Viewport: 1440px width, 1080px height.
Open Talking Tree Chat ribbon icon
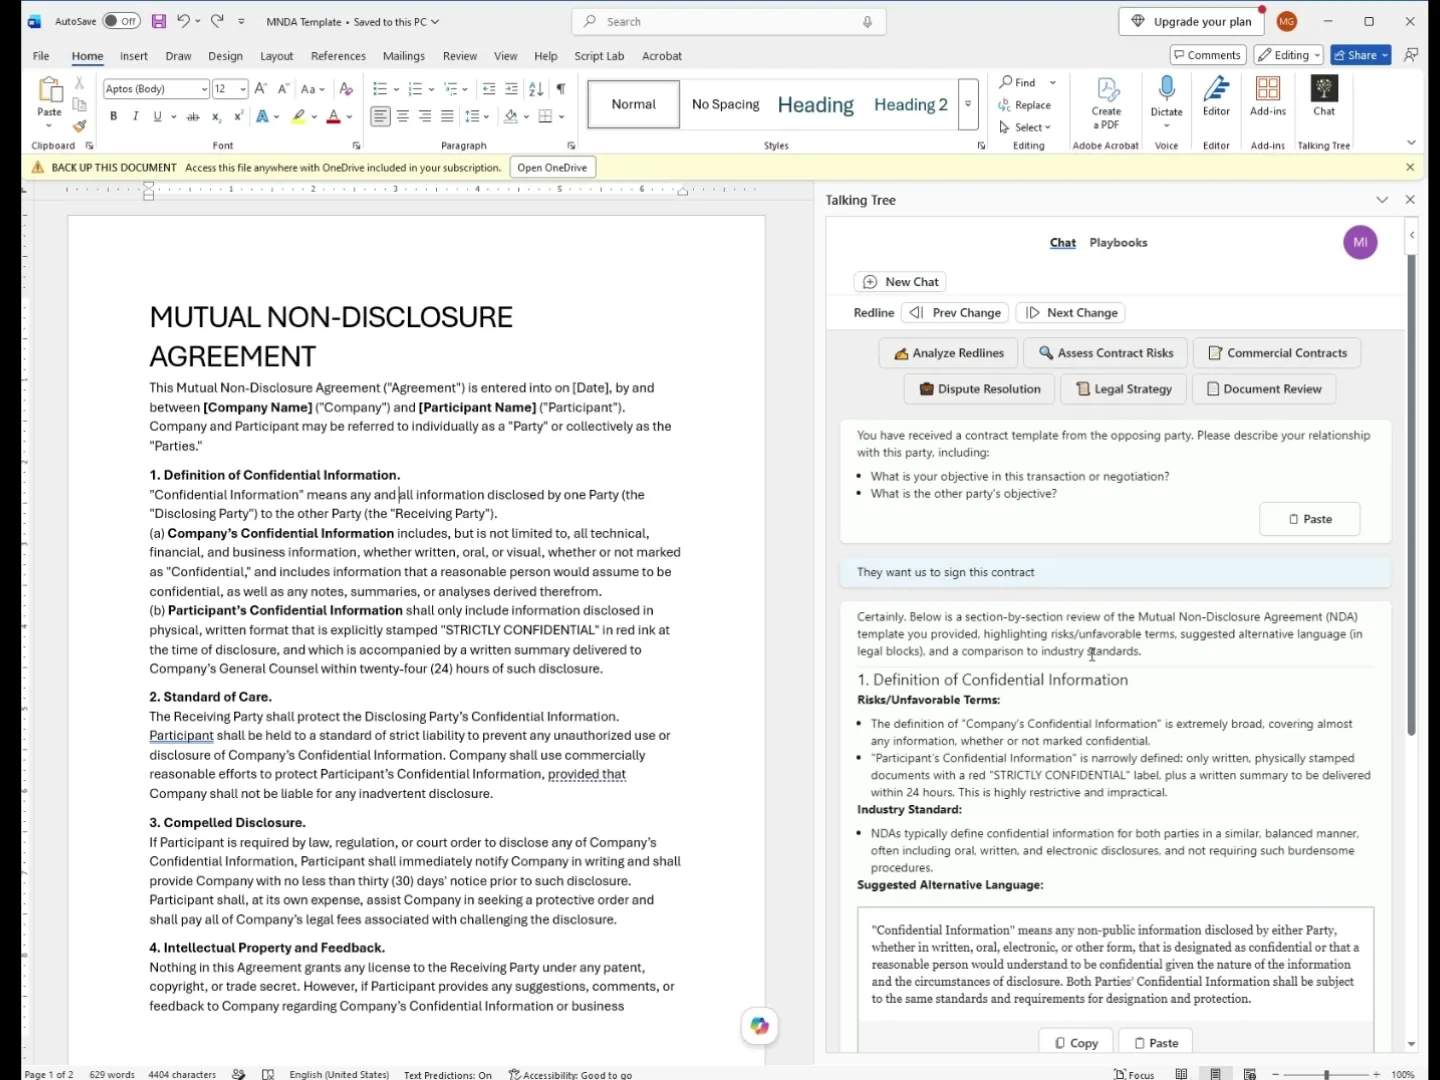(x=1324, y=96)
